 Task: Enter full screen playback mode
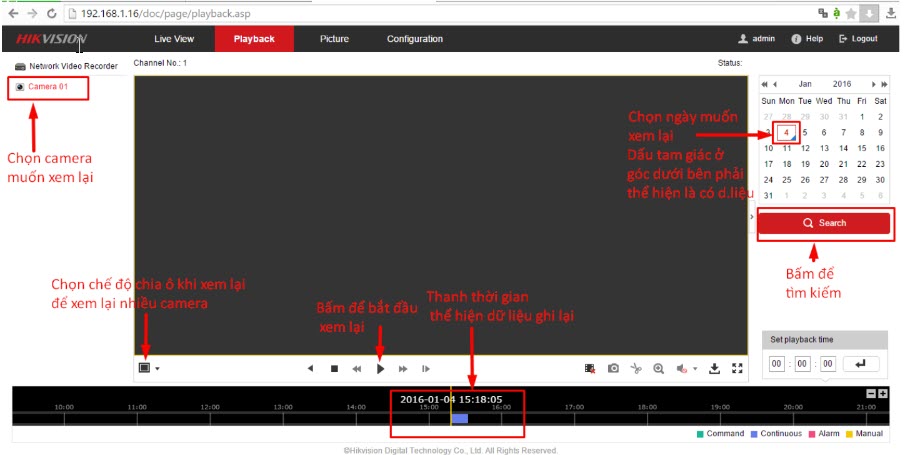(x=738, y=369)
